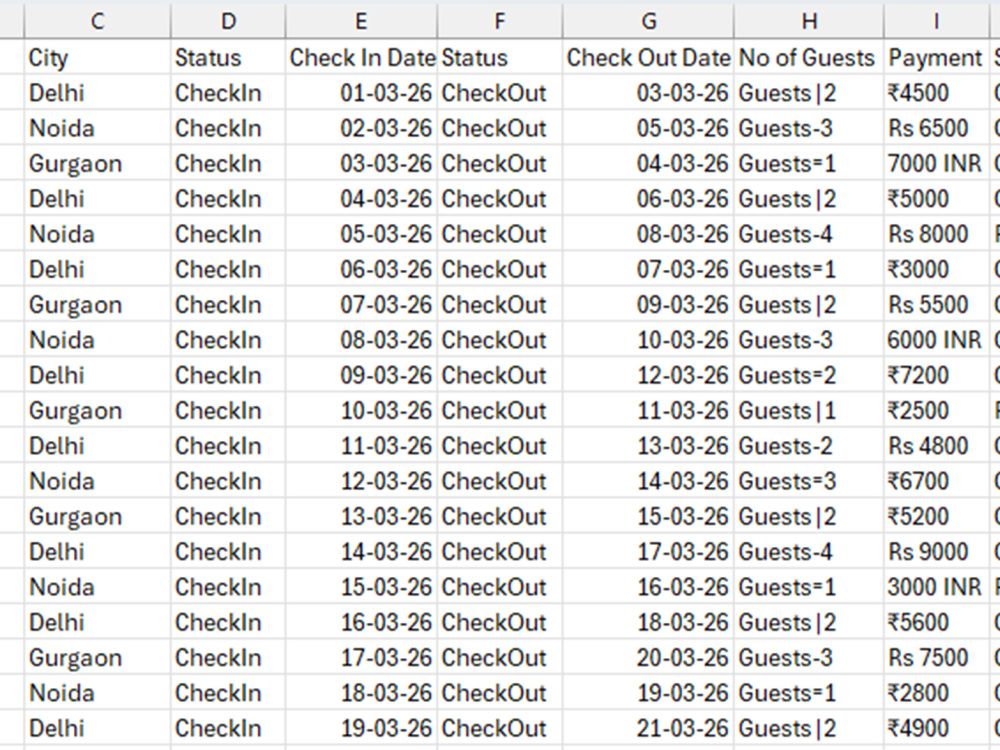Select column E header
The width and height of the screenshot is (1000, 750).
coord(361,21)
